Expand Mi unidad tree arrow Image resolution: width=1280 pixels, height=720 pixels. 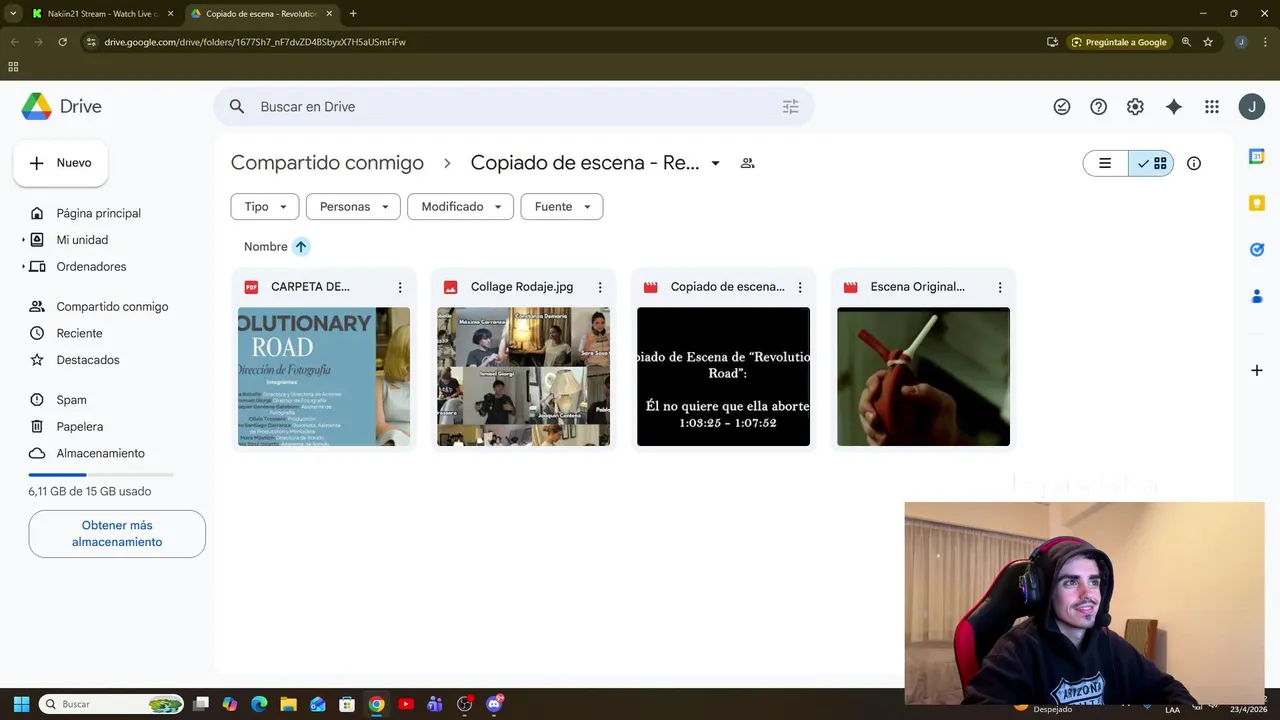[23, 240]
